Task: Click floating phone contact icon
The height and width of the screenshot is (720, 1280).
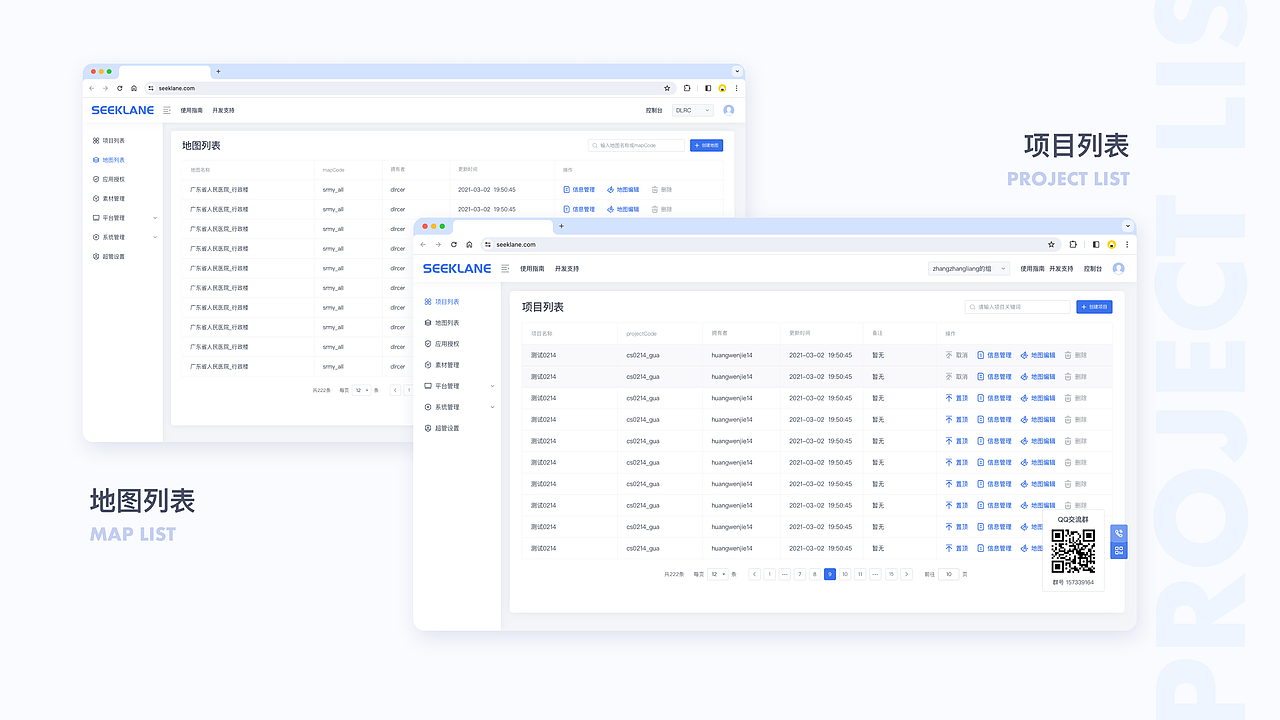Action: [1119, 533]
